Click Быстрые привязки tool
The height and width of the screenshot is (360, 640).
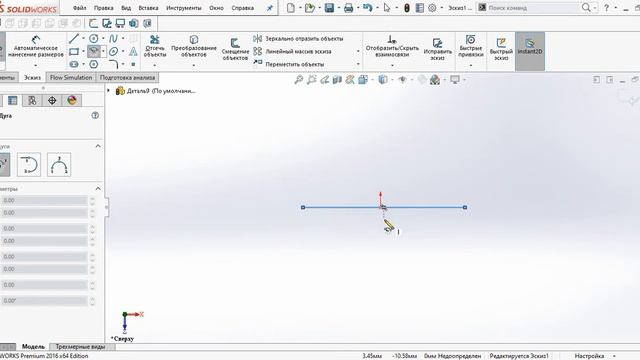pyautogui.click(x=471, y=46)
